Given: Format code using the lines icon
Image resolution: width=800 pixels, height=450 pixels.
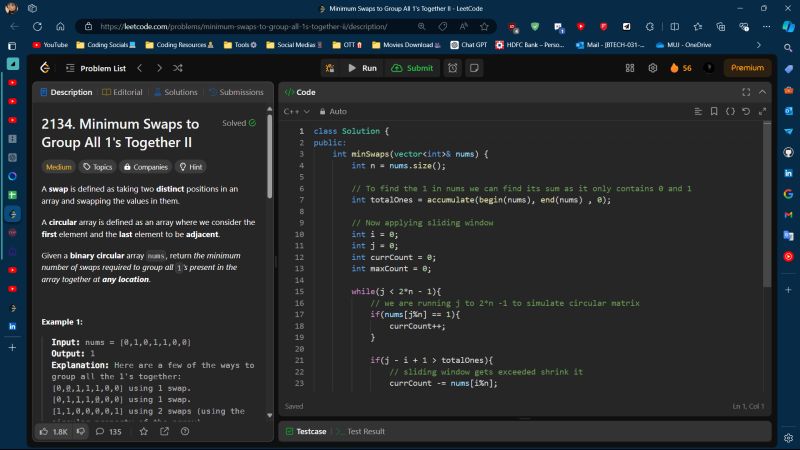Looking at the screenshot, I should click(x=698, y=111).
